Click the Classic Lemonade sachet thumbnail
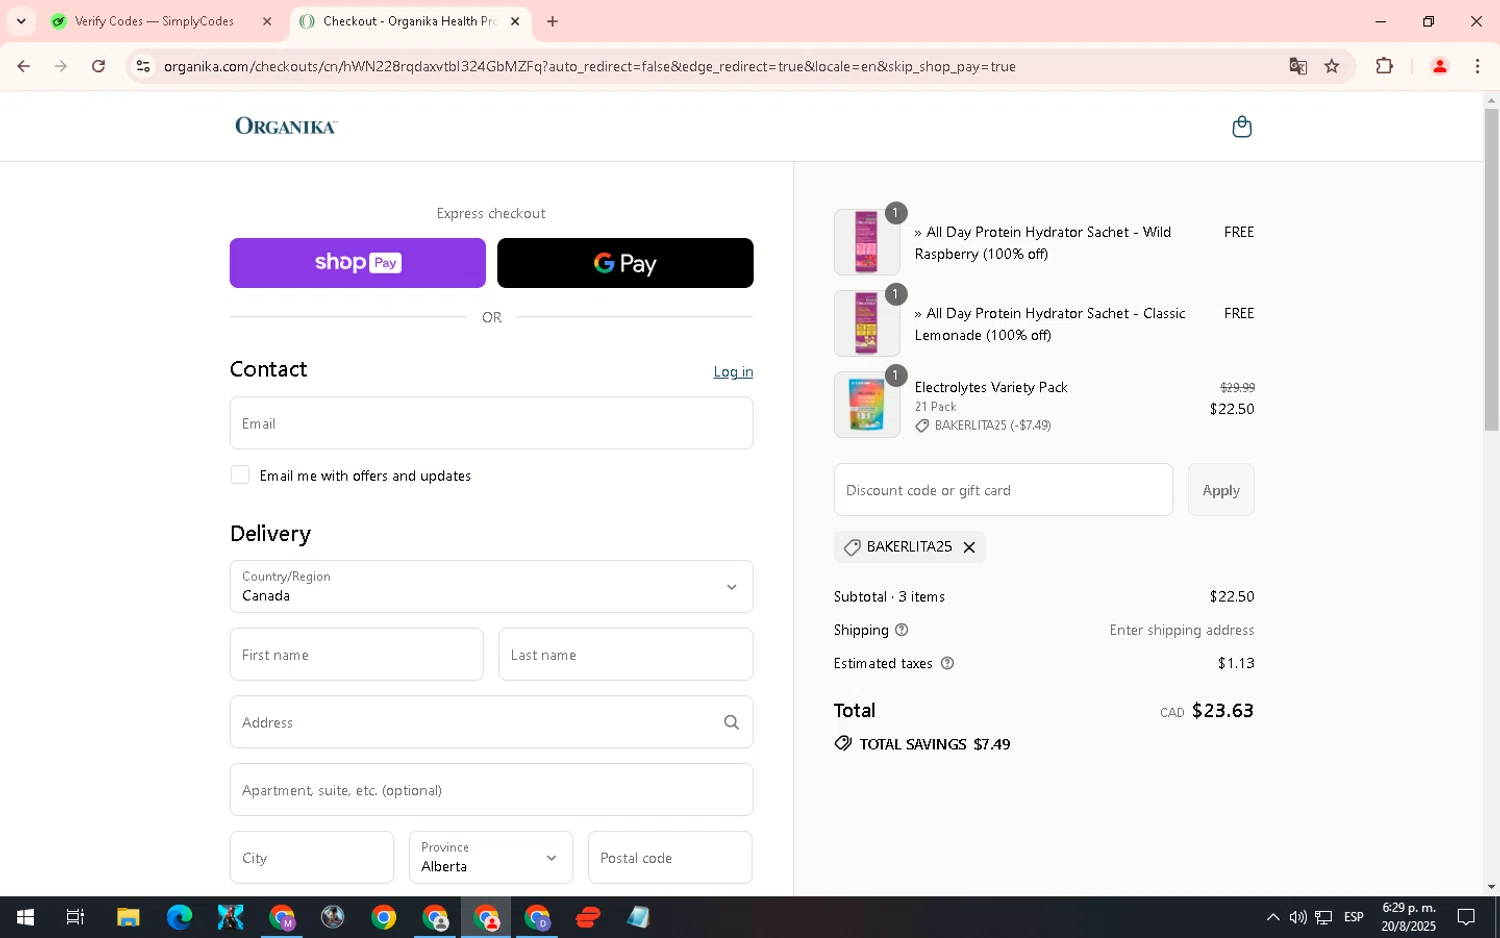1500x938 pixels. [x=867, y=323]
